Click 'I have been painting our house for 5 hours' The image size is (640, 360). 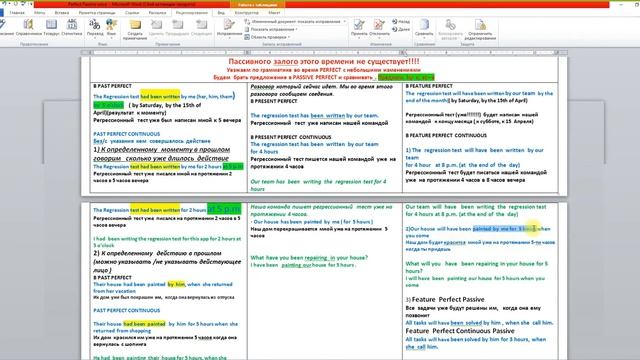coord(302,265)
